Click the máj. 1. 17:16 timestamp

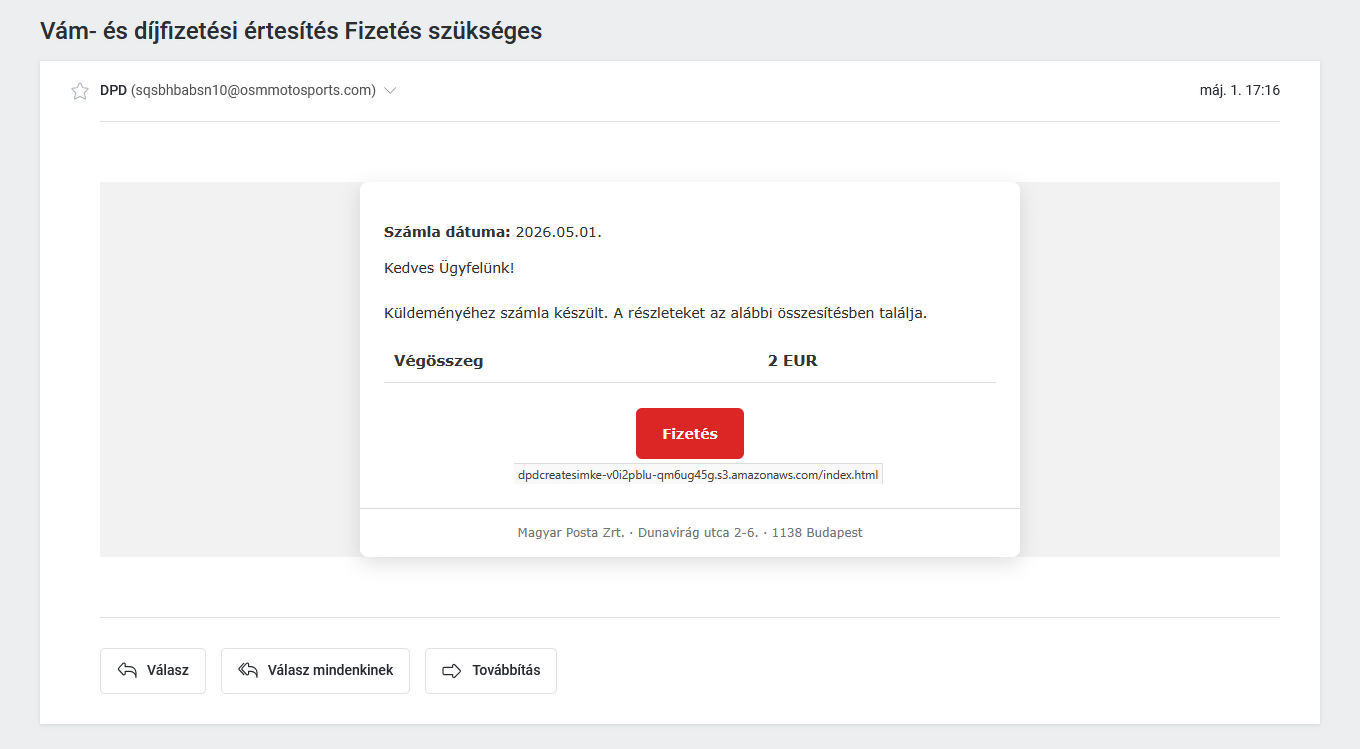pyautogui.click(x=1240, y=91)
